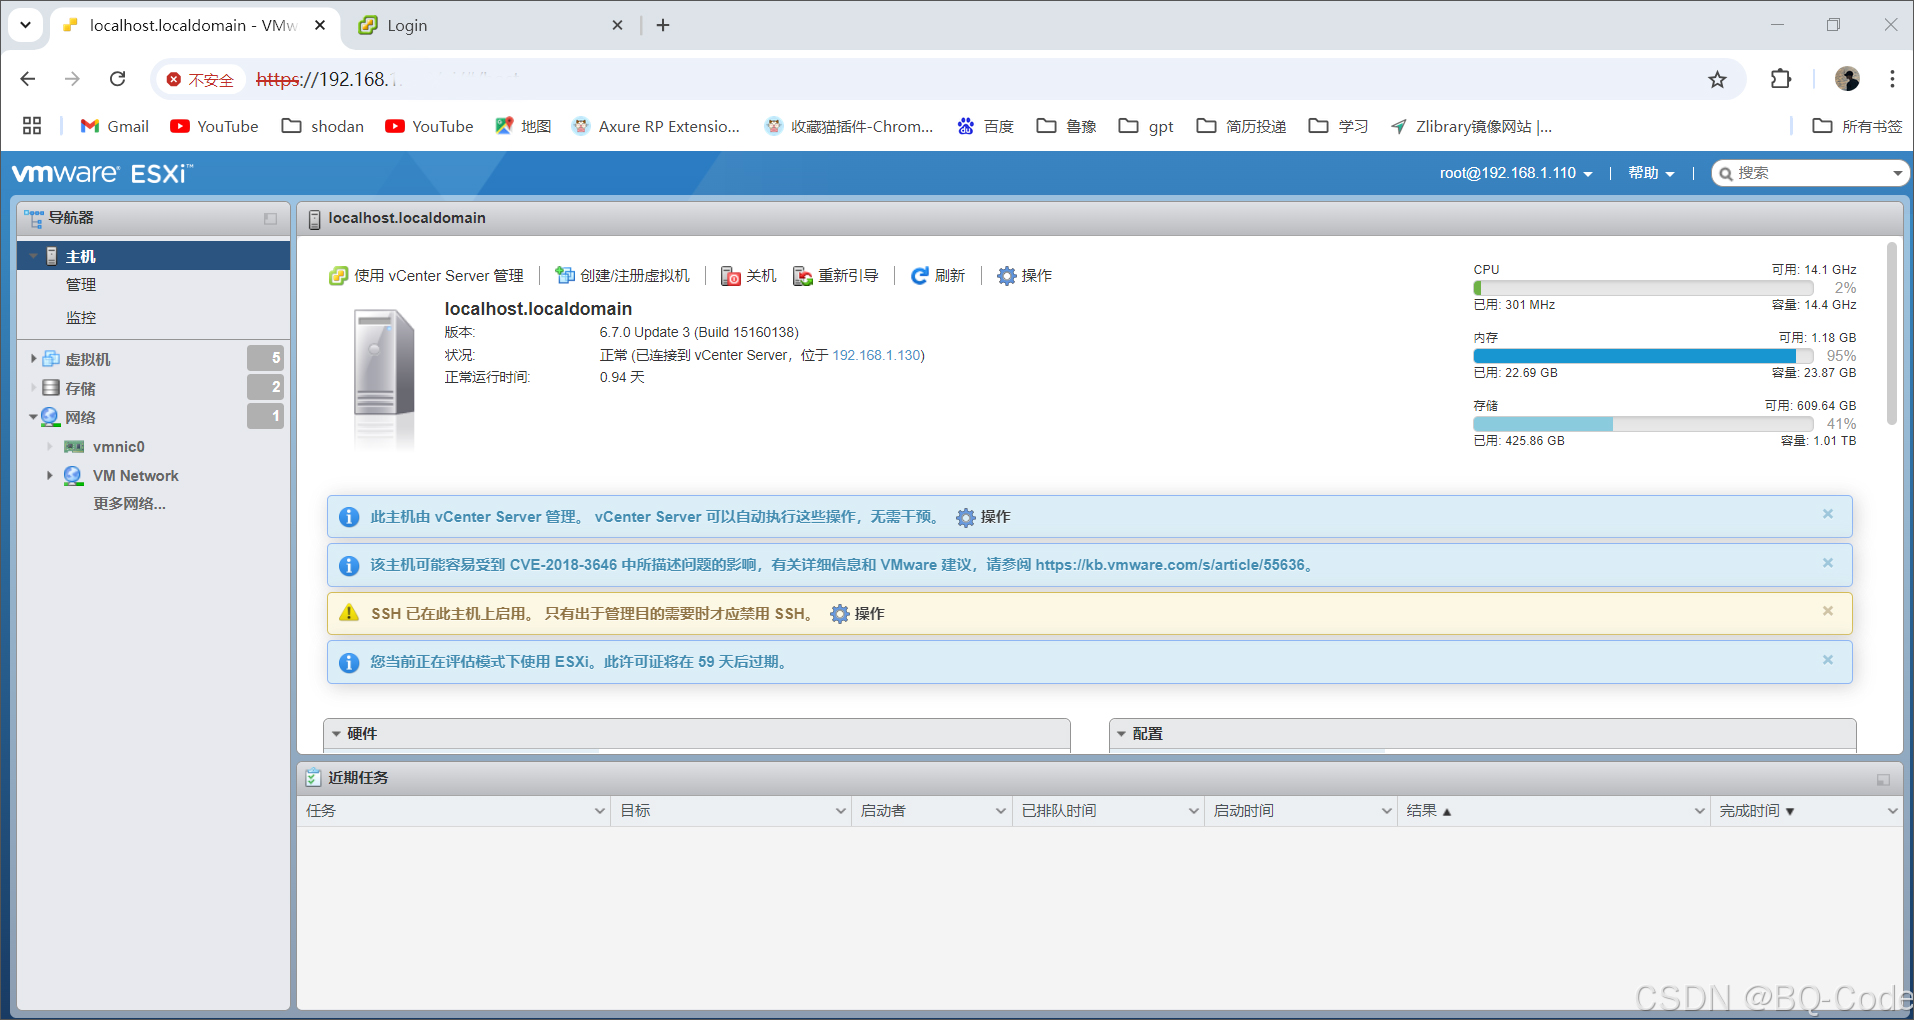
Task: Click the 关机 shutdown icon
Action: click(x=730, y=275)
